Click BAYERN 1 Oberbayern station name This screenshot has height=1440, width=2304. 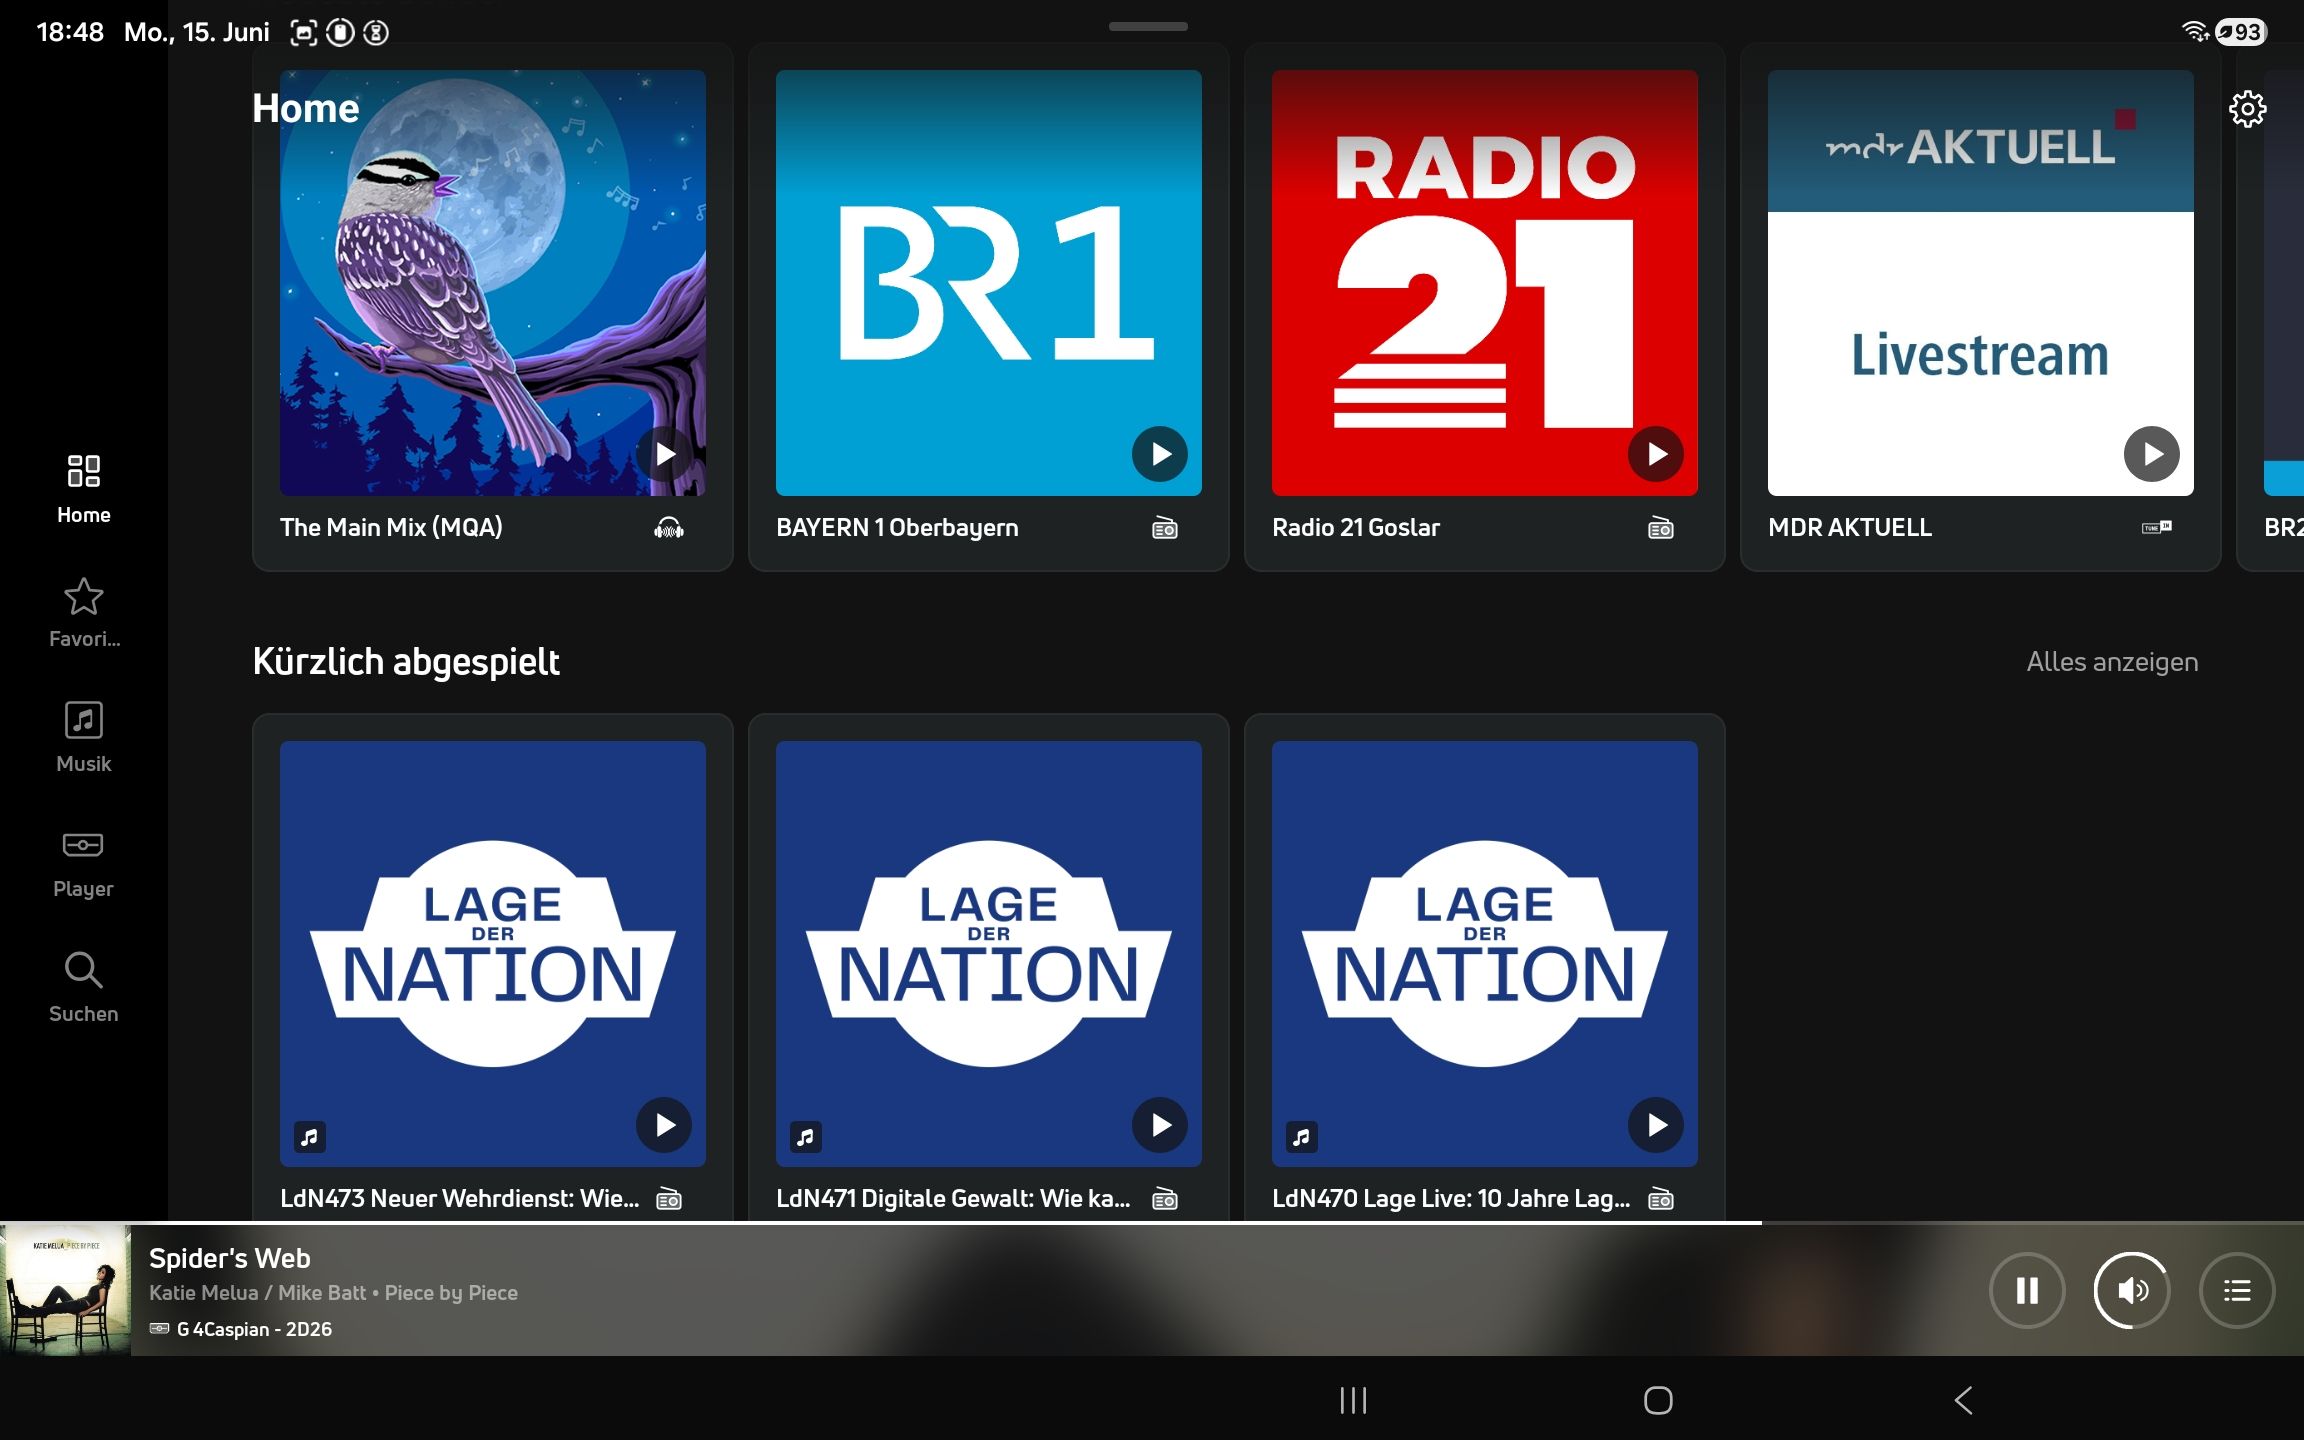[x=897, y=527]
